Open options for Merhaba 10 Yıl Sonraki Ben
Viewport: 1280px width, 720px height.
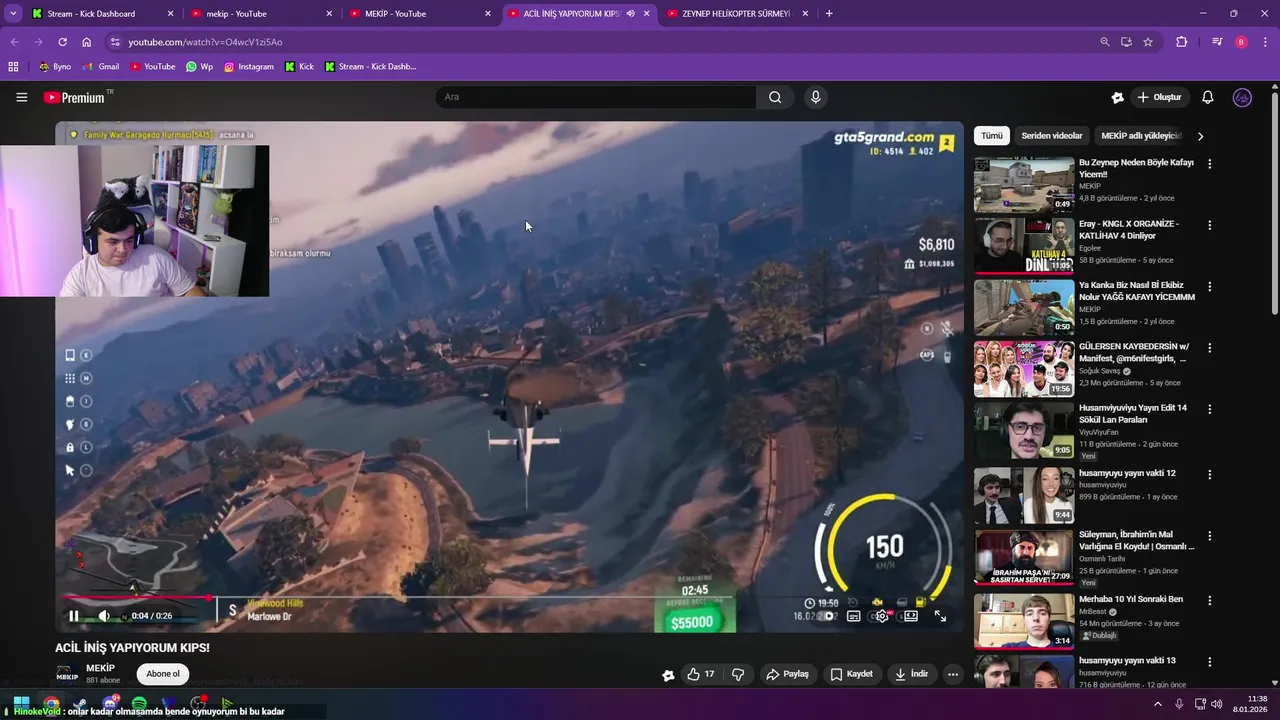(x=1210, y=601)
